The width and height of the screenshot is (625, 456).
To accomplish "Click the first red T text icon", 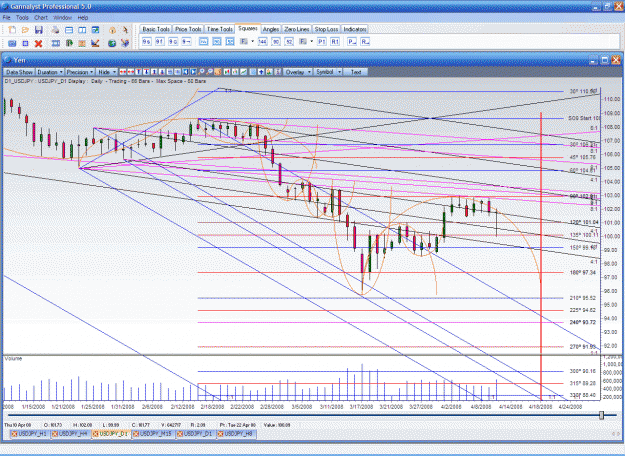I will (x=138, y=72).
